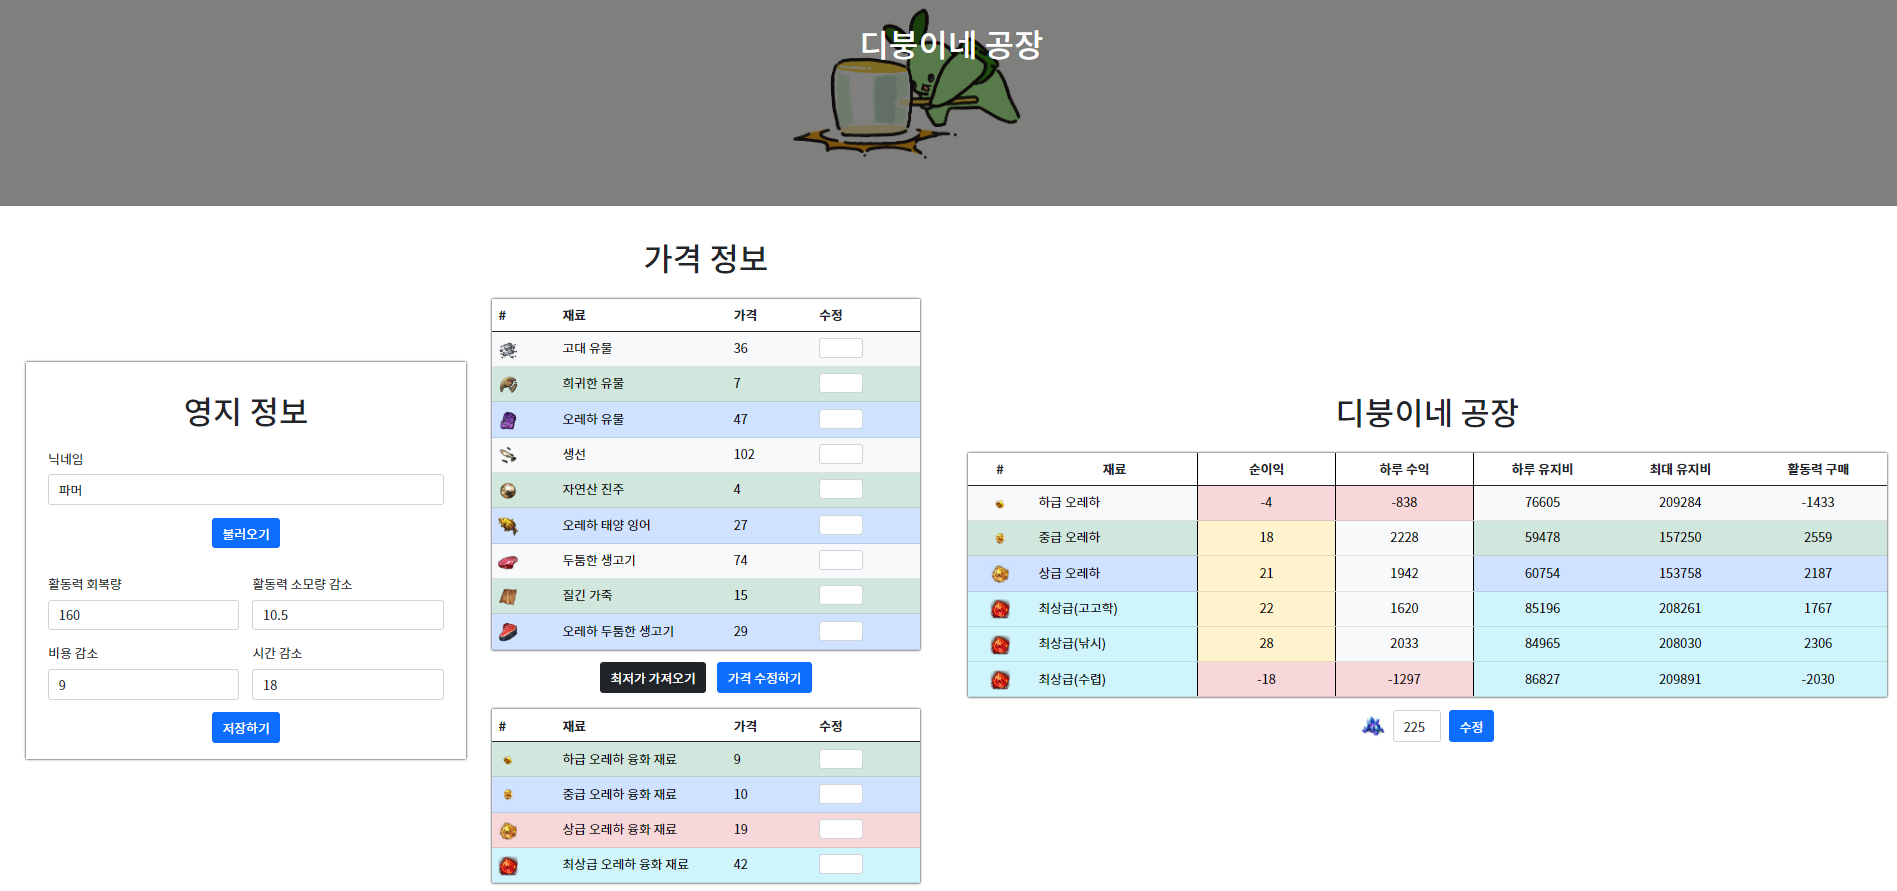Click the 자연산 진주 price edit box

coord(841,489)
